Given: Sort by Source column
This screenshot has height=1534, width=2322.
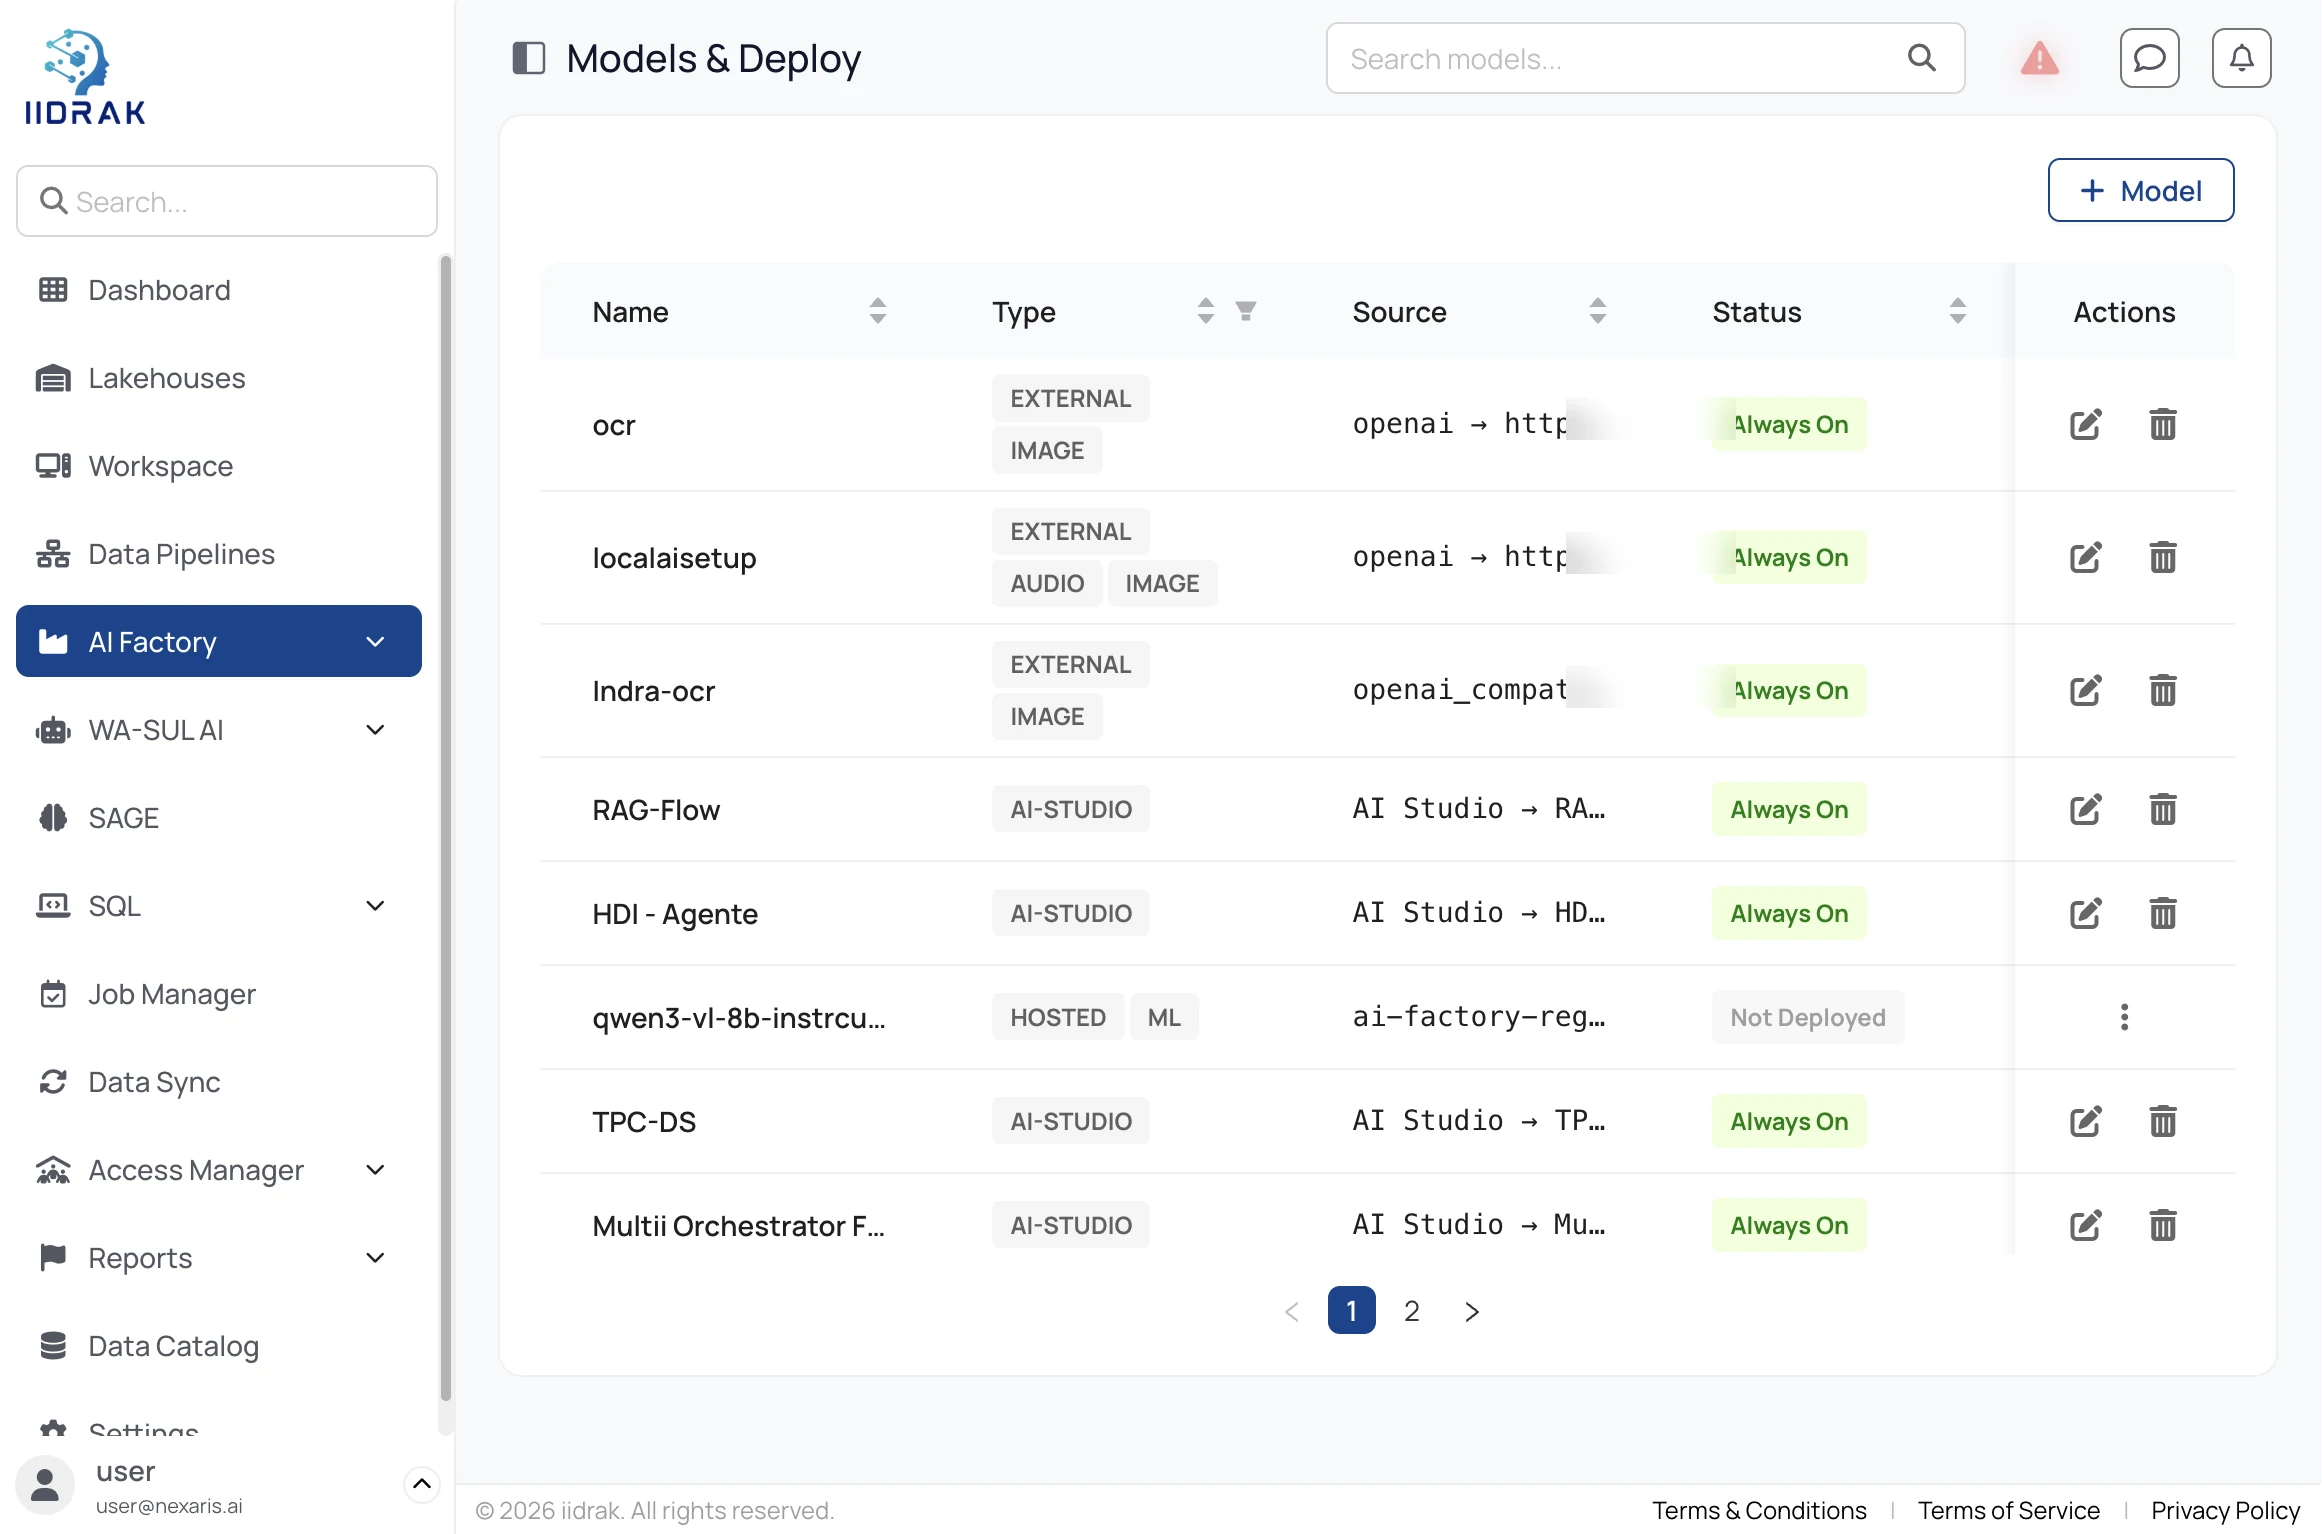Looking at the screenshot, I should coord(1597,311).
